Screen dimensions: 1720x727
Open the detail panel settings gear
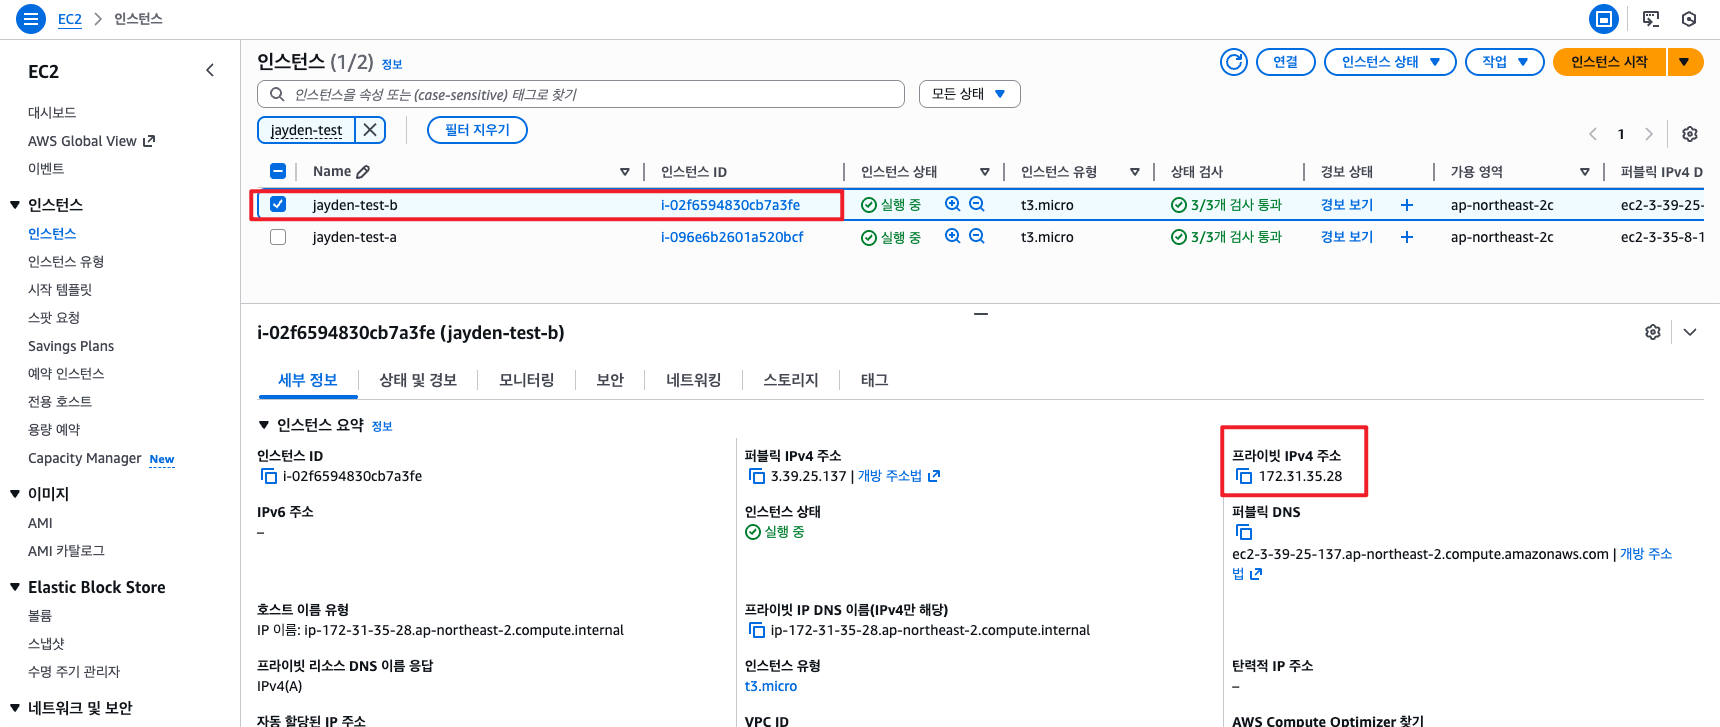(1653, 332)
